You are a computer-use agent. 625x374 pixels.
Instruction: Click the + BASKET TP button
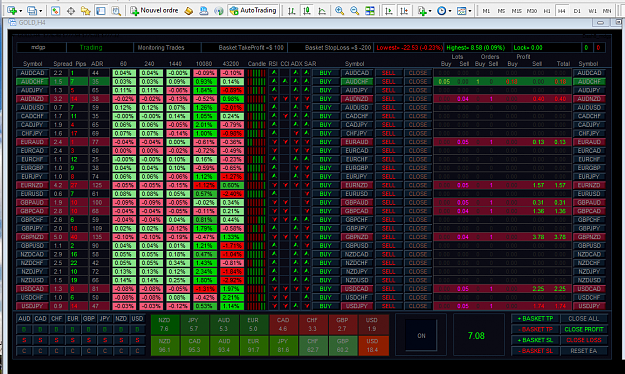[x=536, y=319]
